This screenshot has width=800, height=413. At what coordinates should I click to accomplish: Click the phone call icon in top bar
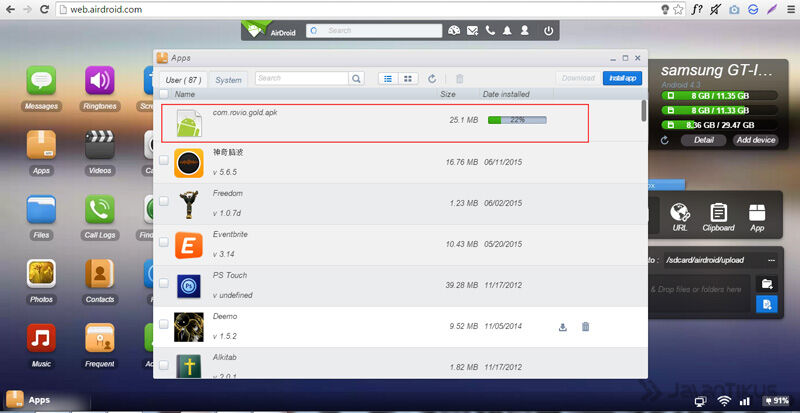(490, 31)
